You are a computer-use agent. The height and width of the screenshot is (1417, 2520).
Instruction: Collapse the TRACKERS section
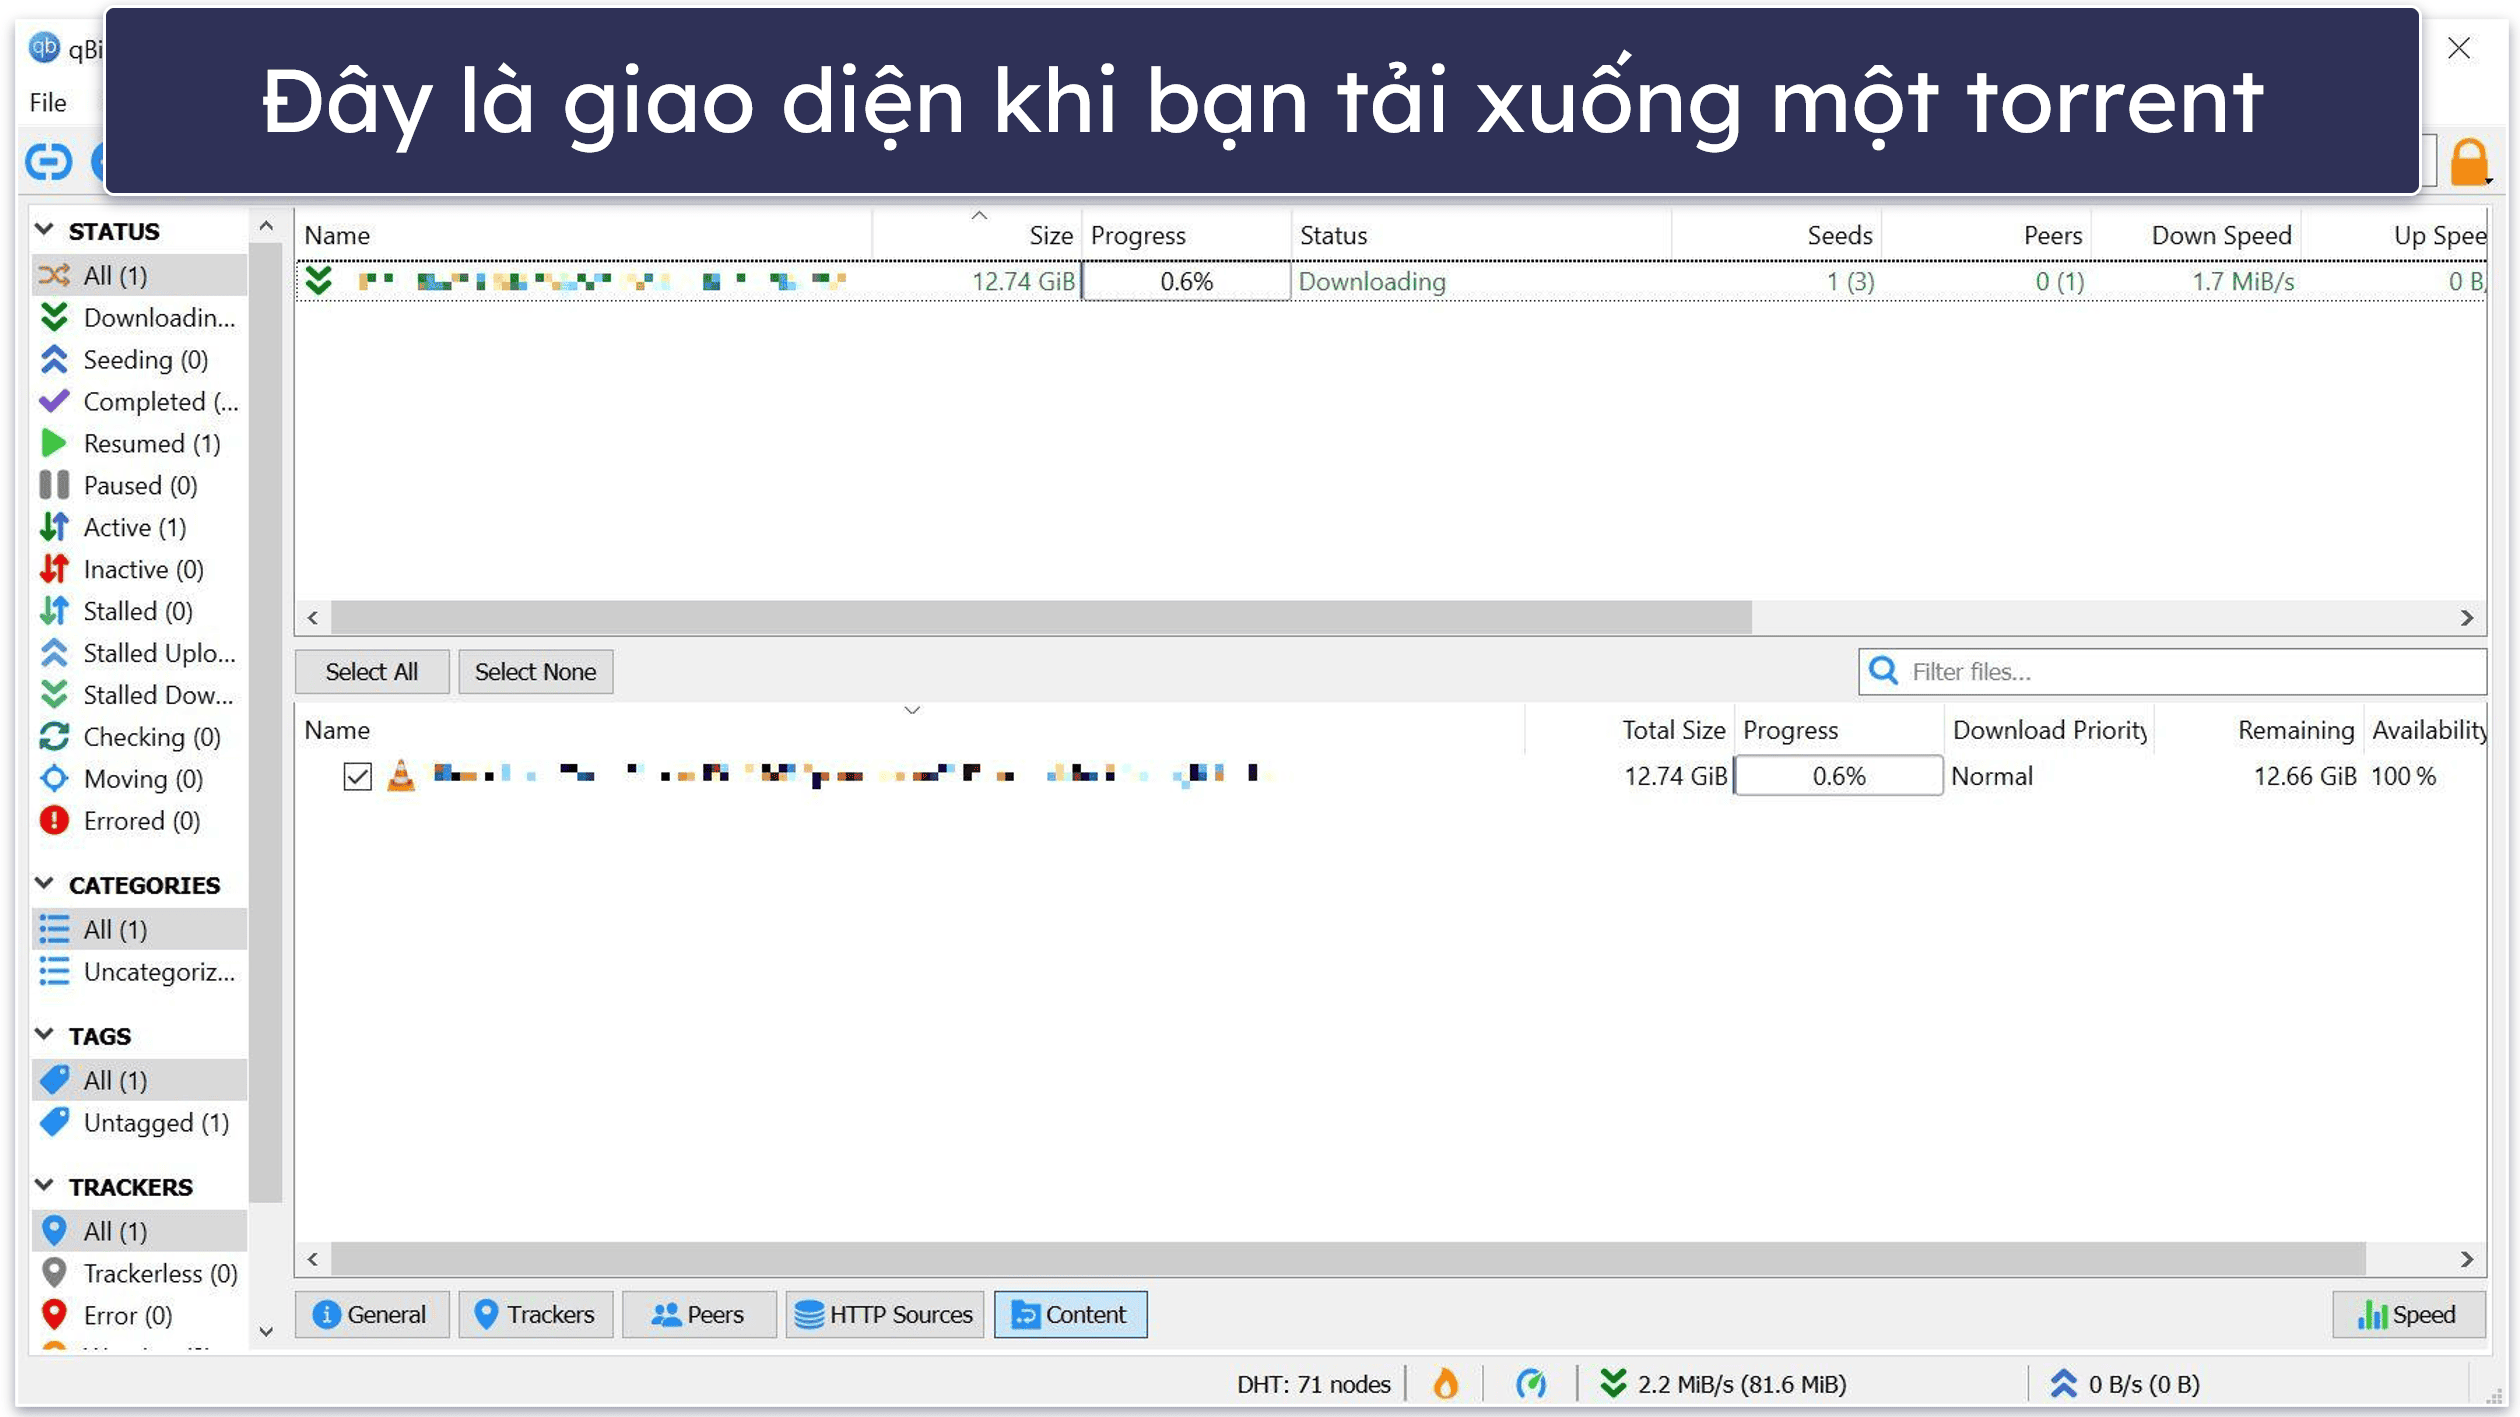pyautogui.click(x=44, y=1186)
